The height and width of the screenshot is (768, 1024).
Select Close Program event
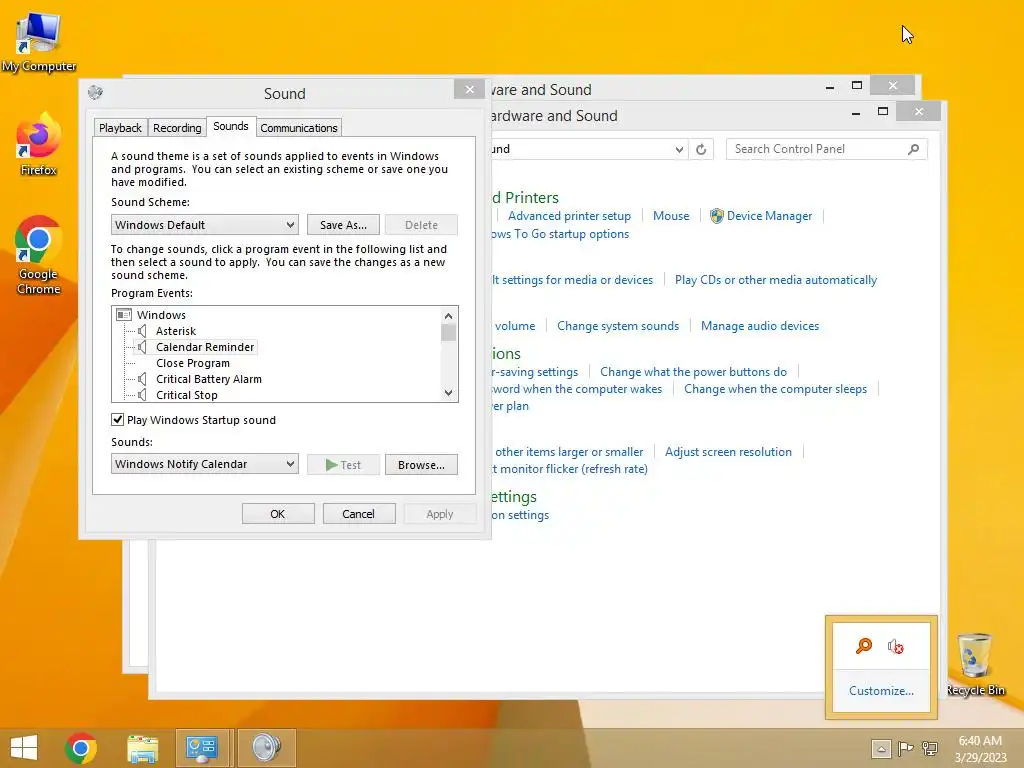point(193,363)
